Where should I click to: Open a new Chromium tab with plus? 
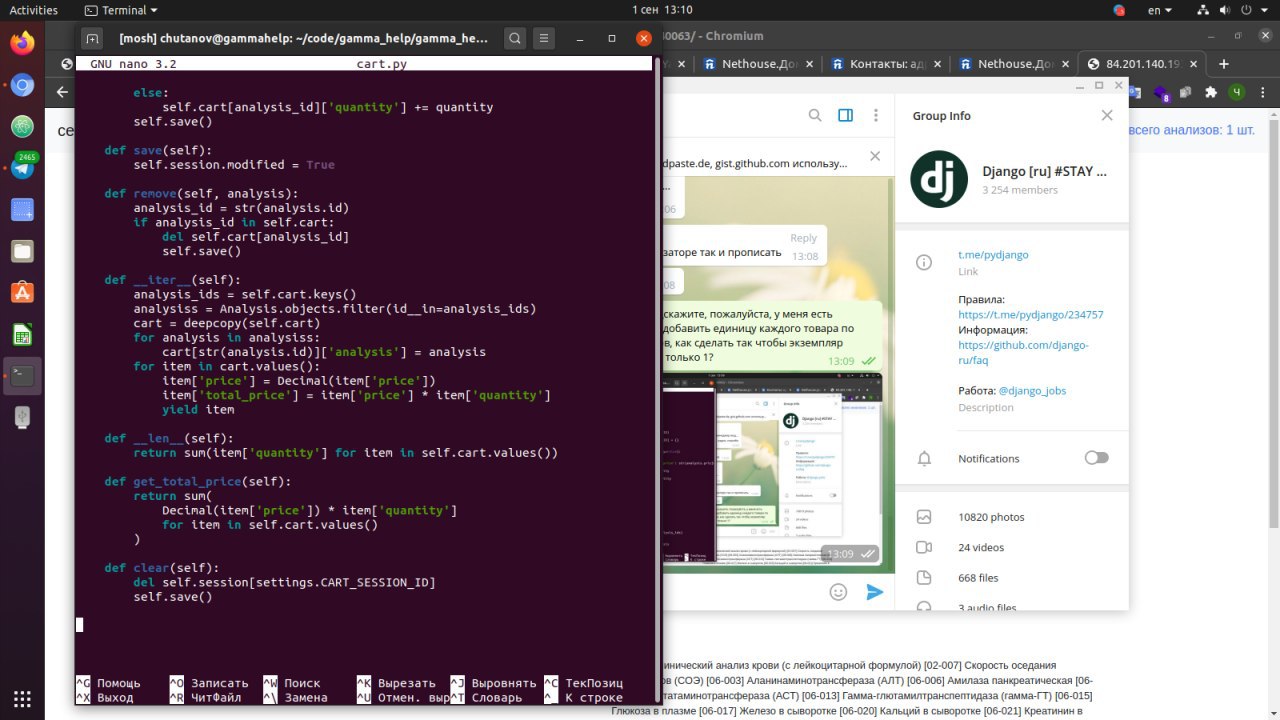[x=1223, y=64]
